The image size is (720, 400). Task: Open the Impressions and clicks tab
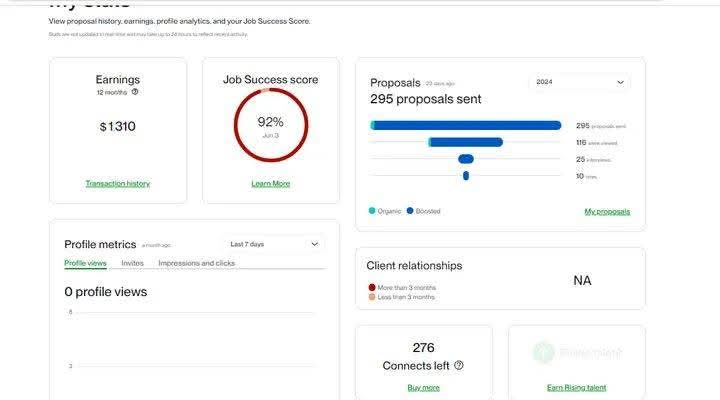(x=196, y=263)
